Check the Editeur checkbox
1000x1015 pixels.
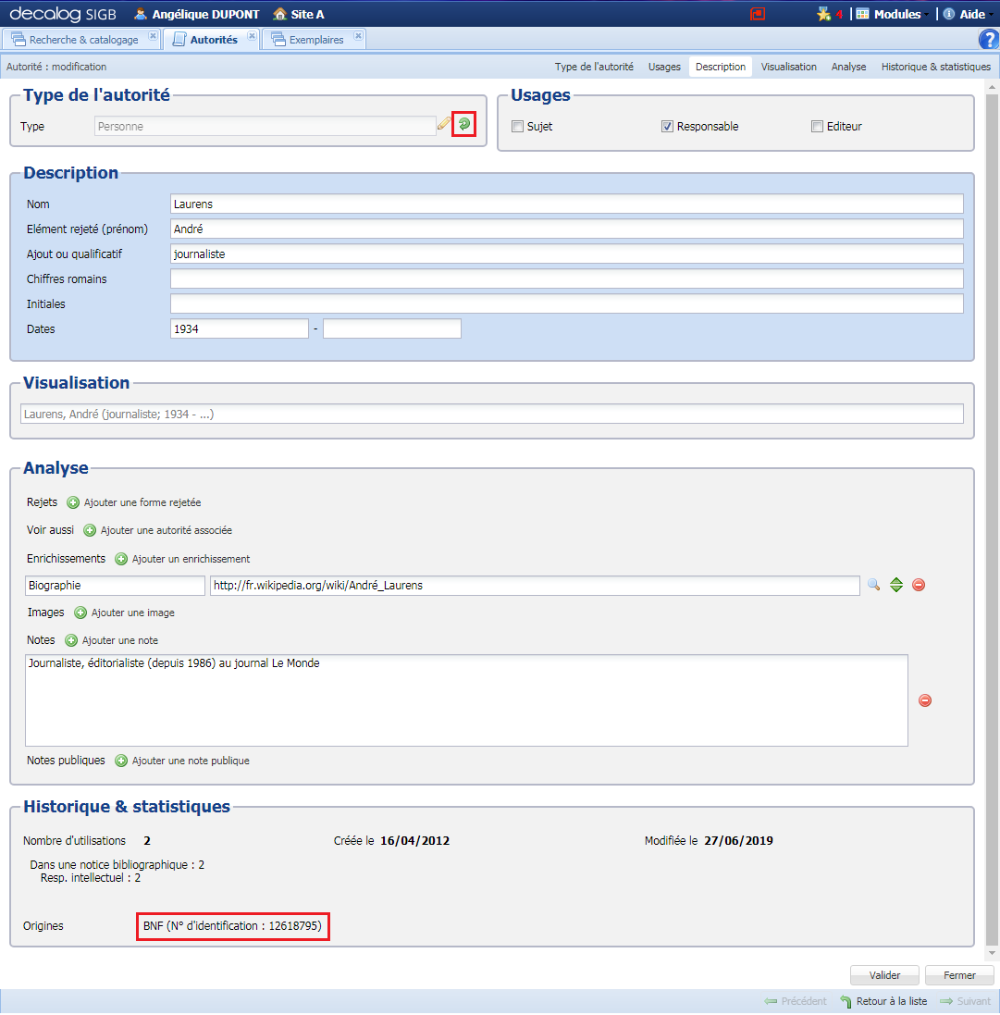click(x=815, y=126)
